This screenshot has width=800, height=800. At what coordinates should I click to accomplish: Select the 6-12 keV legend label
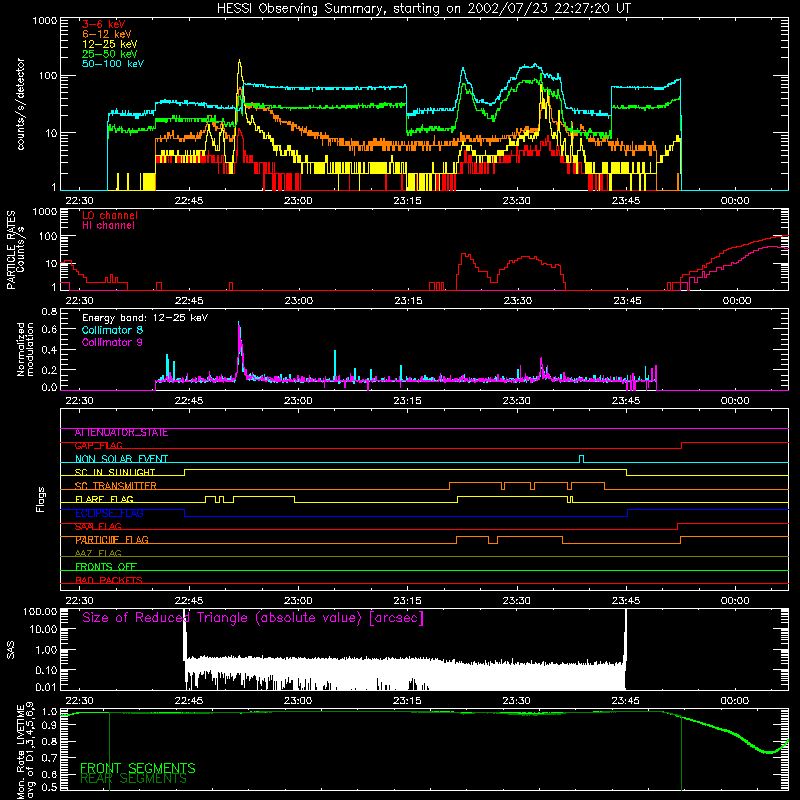tap(107, 34)
